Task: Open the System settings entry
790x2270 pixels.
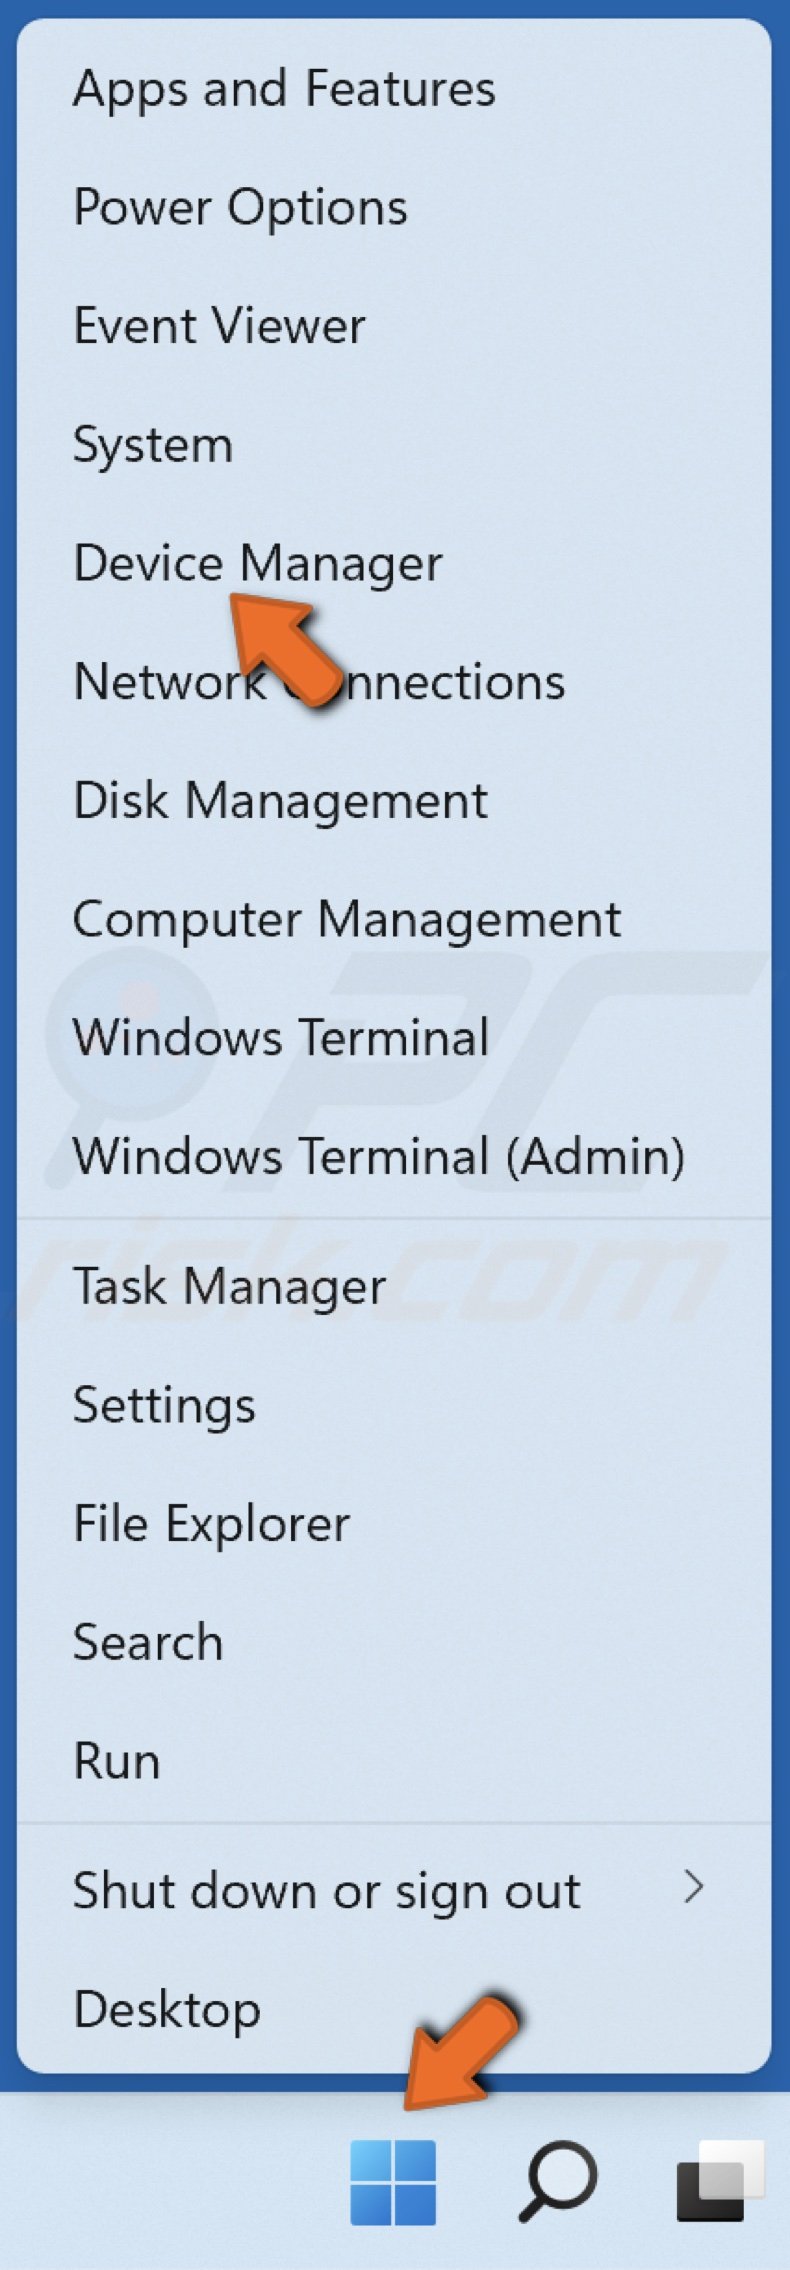Action: coord(153,444)
